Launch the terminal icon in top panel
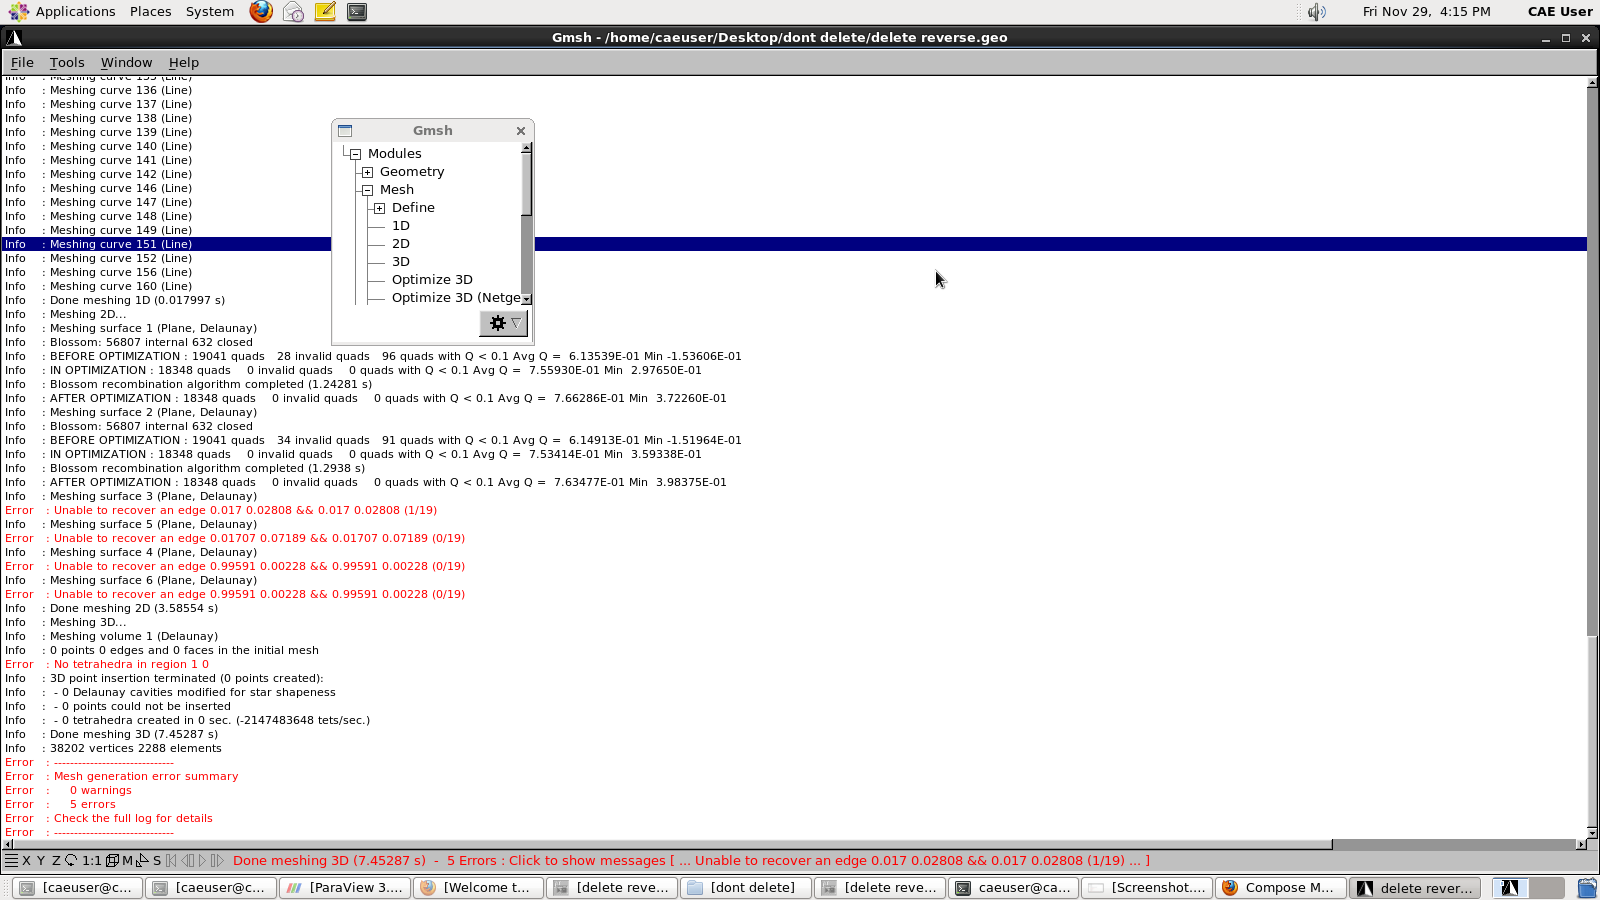This screenshot has height=900, width=1600. click(357, 12)
